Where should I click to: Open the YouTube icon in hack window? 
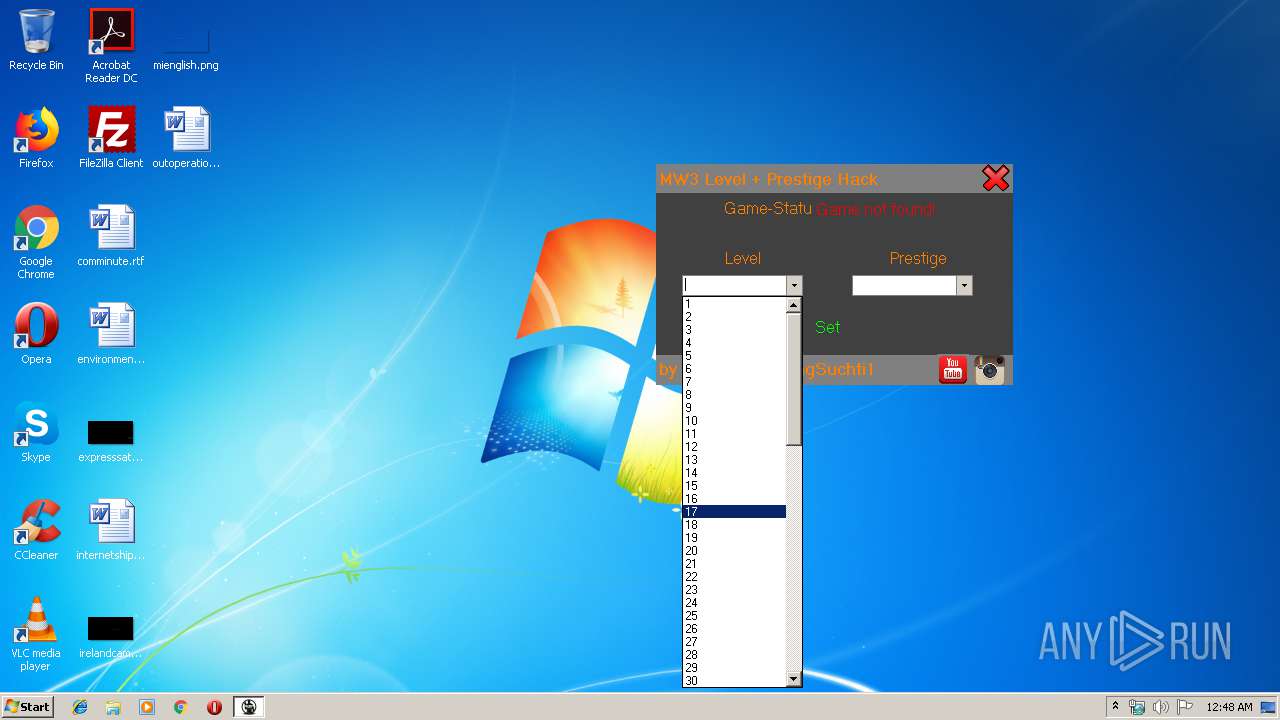(x=953, y=369)
